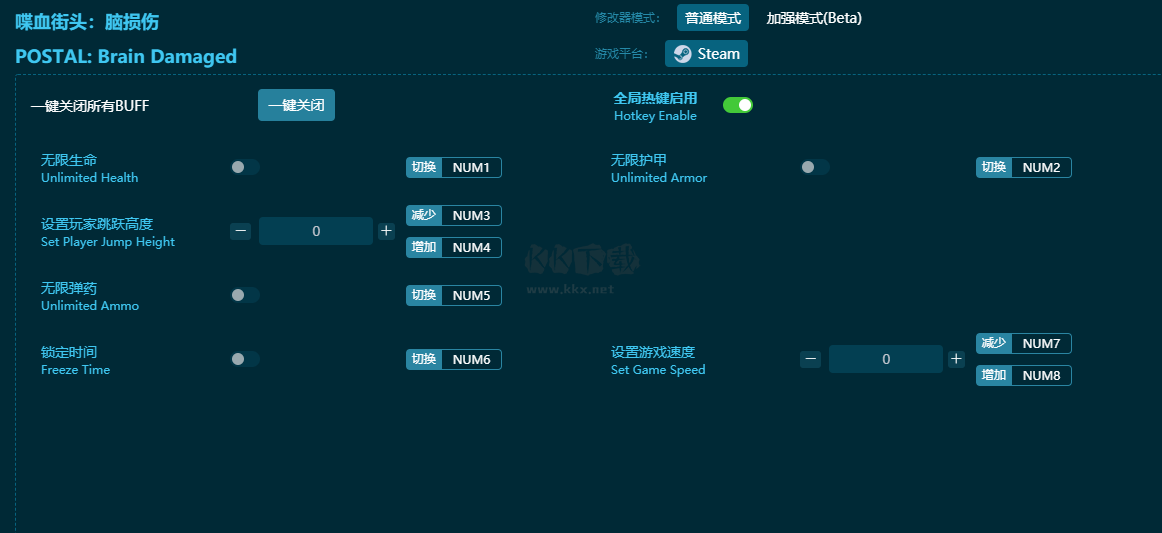Click the Unlimited Armor label
Image resolution: width=1162 pixels, height=533 pixels.
click(x=659, y=178)
